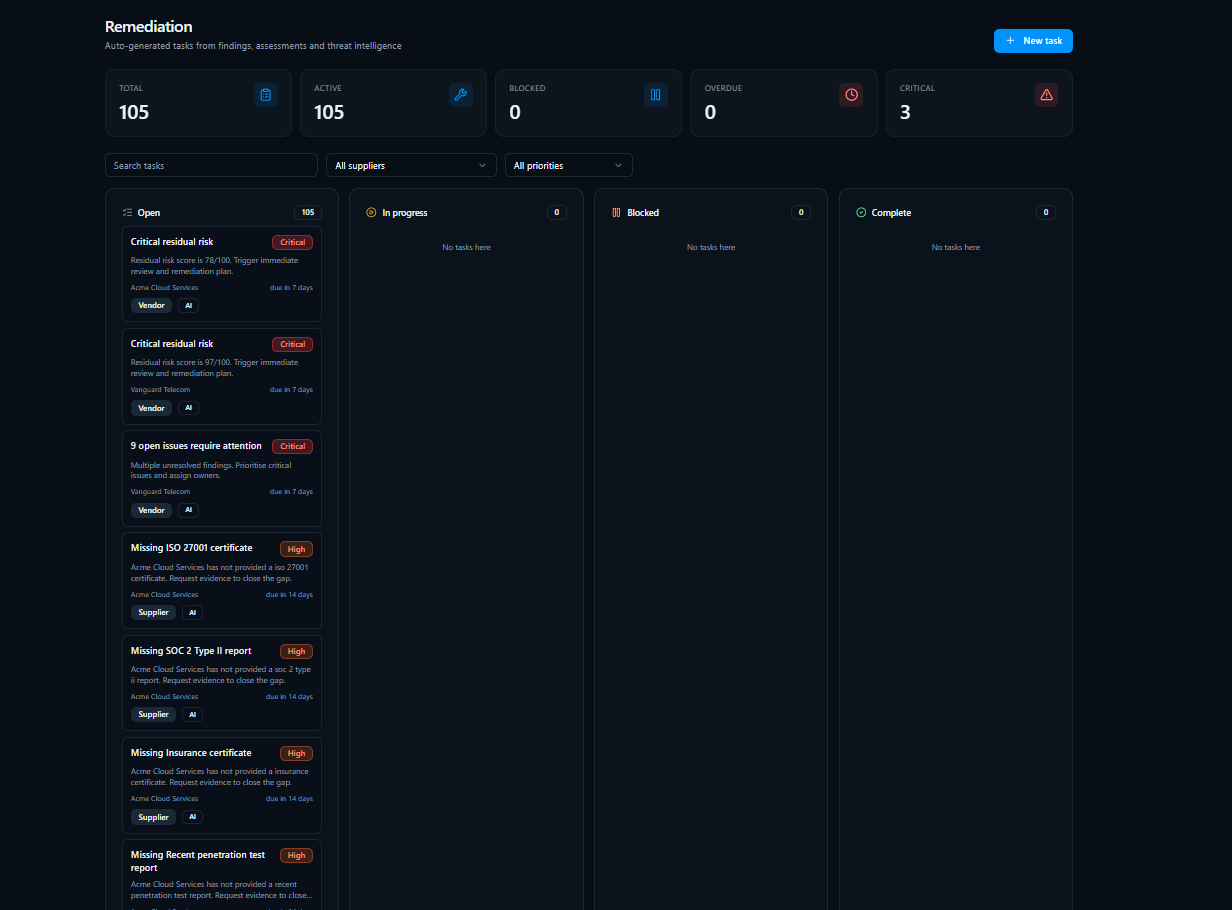The image size is (1232, 910).
Task: Open the All suppliers dropdown
Action: coord(411,165)
